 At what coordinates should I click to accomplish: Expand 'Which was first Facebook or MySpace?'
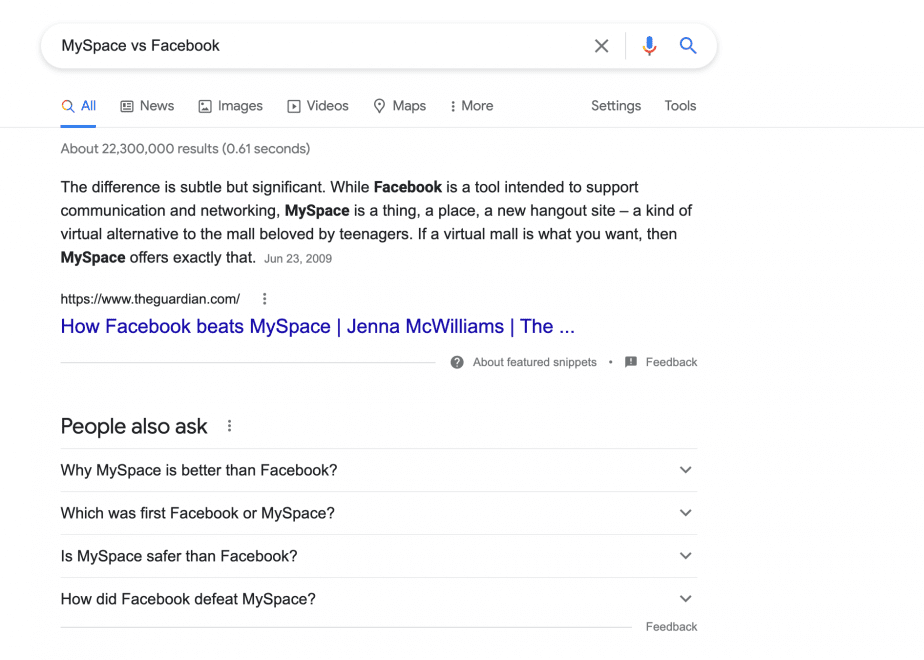click(379, 513)
